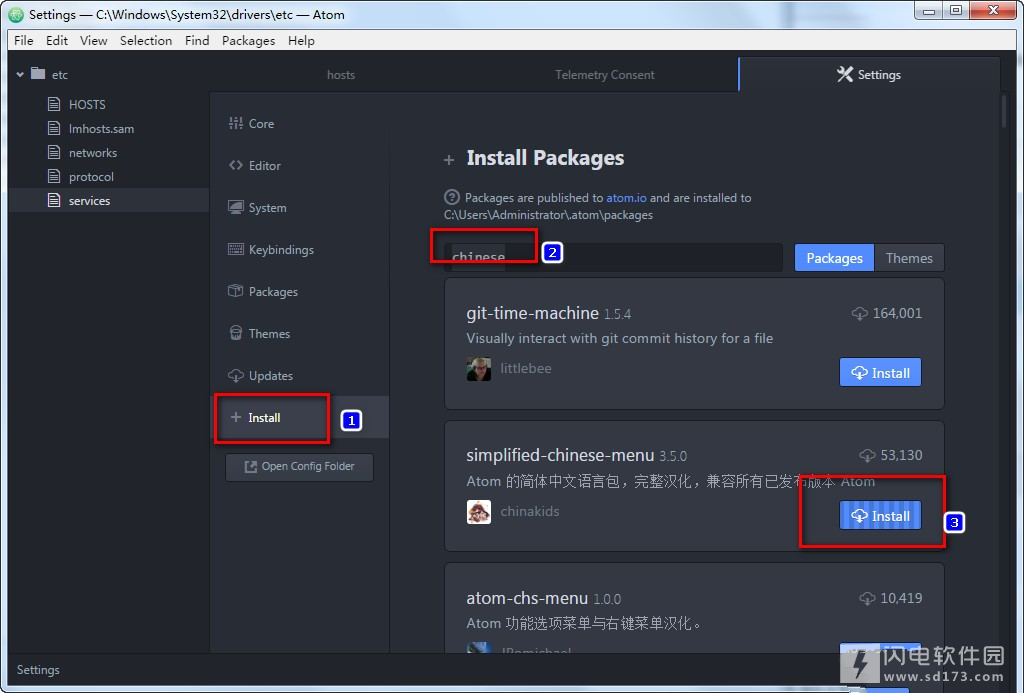
Task: Click the networks file icon
Action: click(x=54, y=152)
